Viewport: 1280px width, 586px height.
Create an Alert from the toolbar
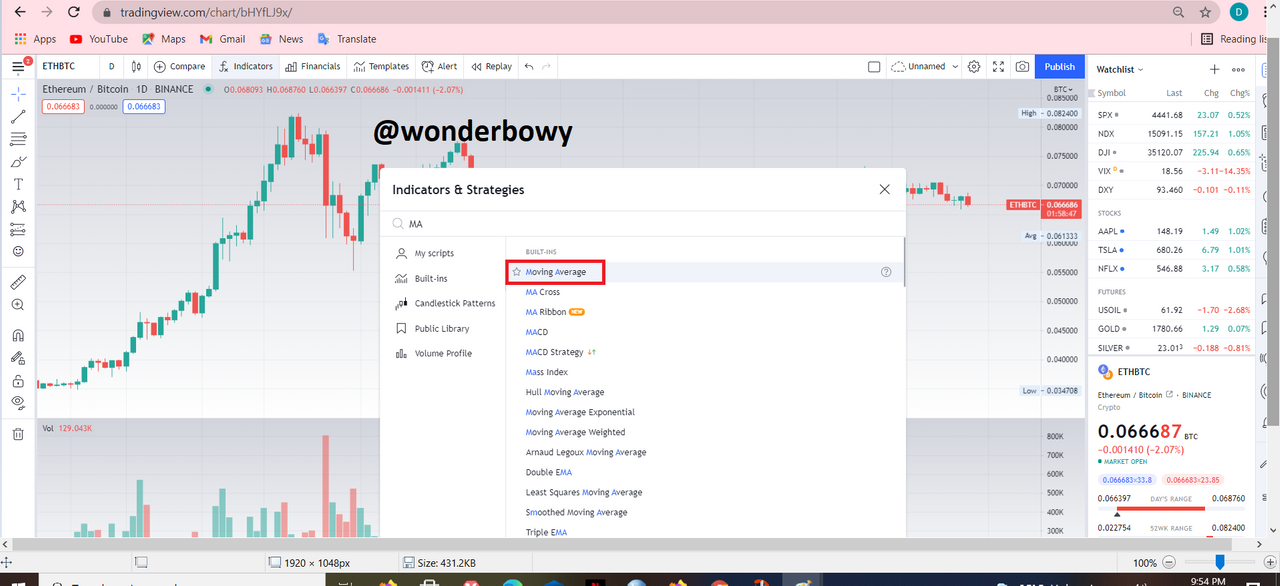coord(440,67)
